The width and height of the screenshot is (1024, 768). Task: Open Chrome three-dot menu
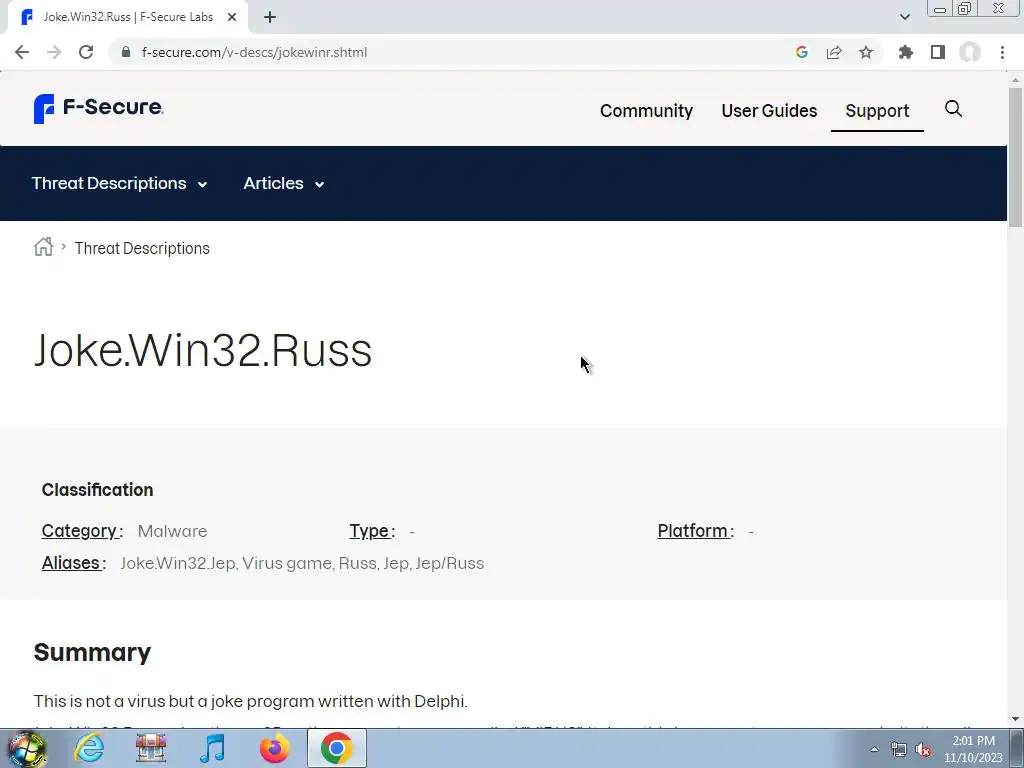1002,52
